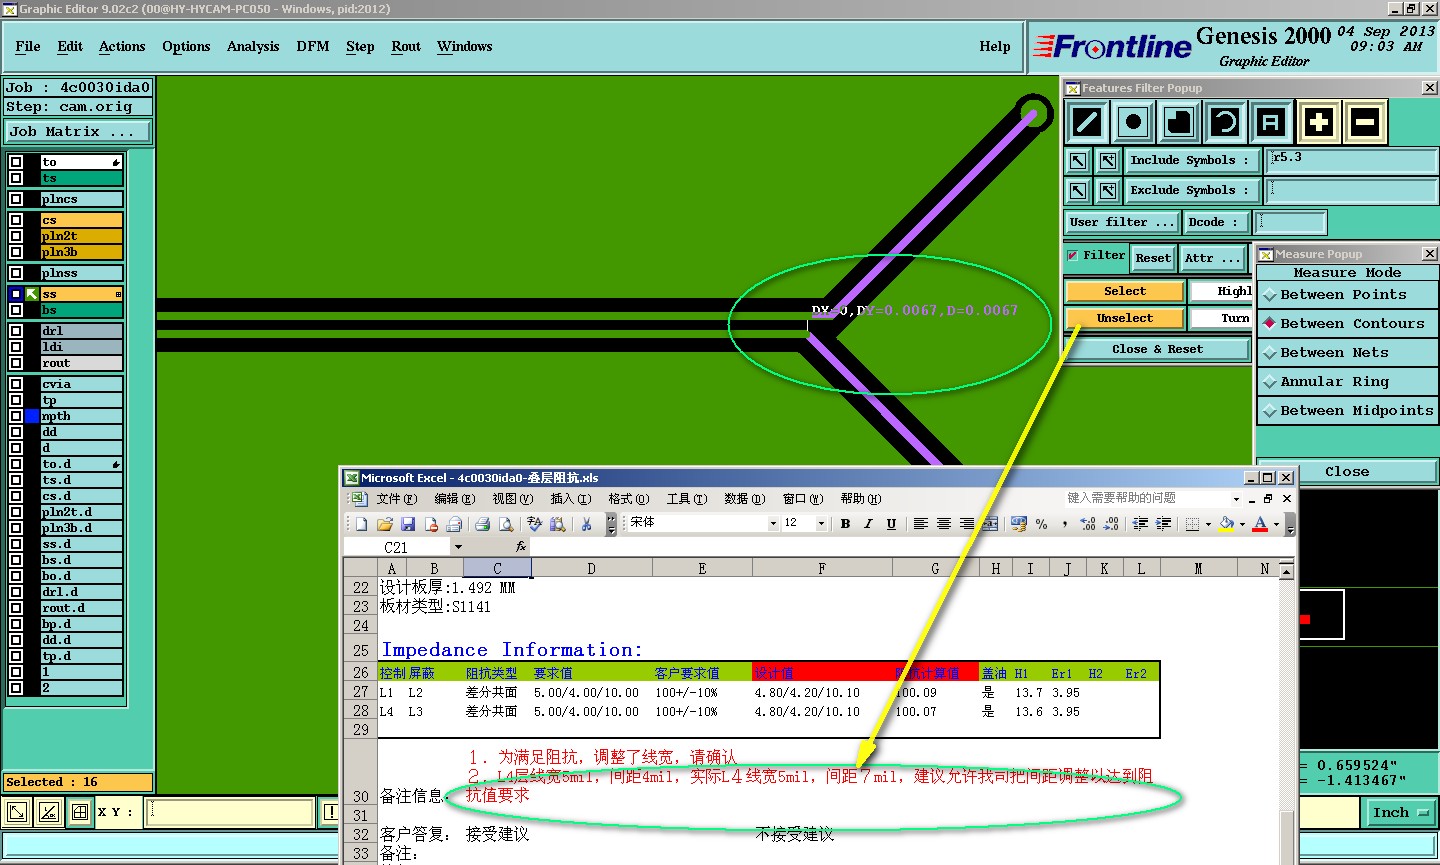Image resolution: width=1440 pixels, height=865 pixels.
Task: Open Excel fill color dropdown arrow
Action: click(1242, 524)
